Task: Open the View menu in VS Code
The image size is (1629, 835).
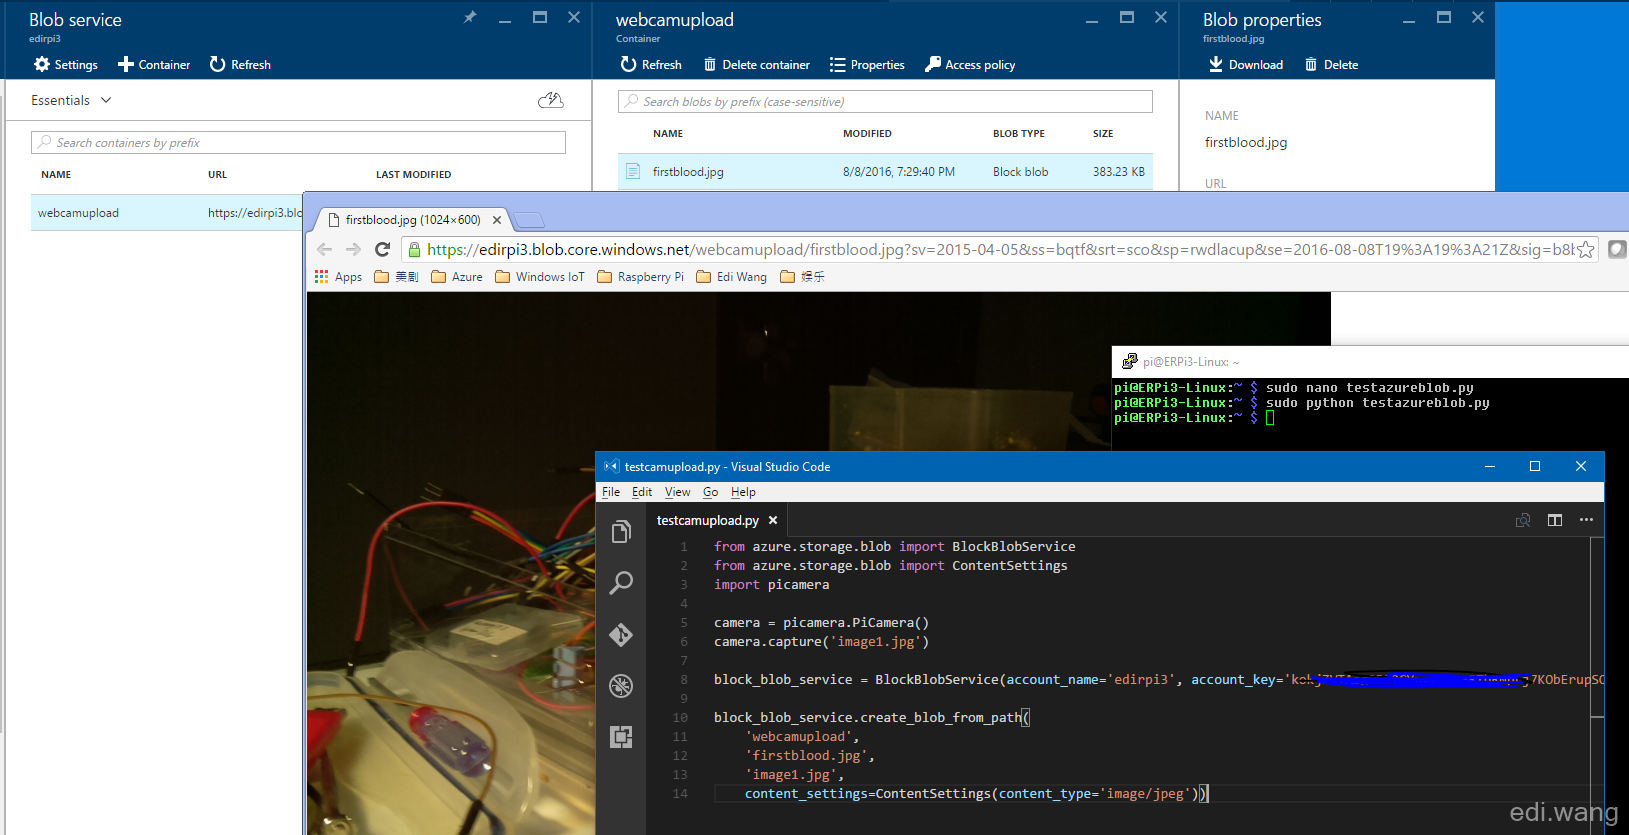Action: click(x=678, y=492)
